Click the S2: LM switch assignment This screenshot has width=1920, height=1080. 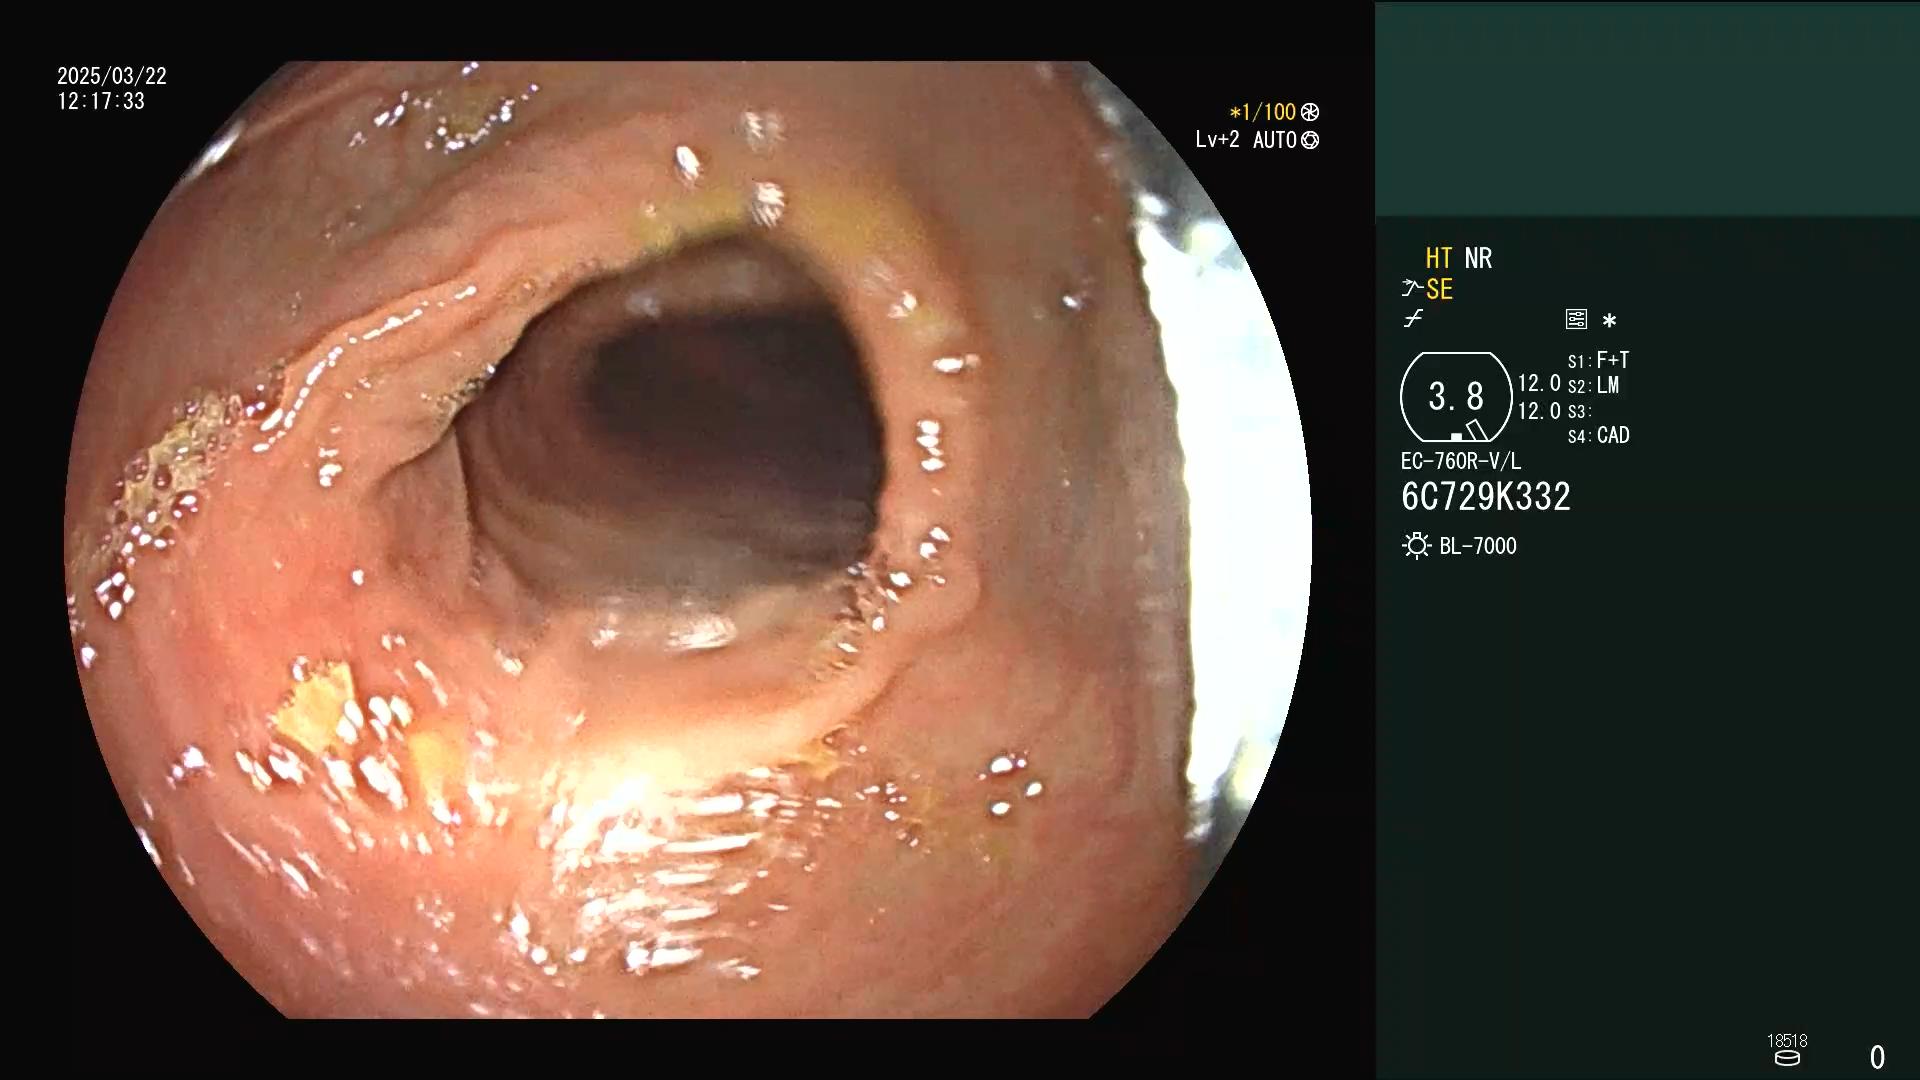(1593, 385)
